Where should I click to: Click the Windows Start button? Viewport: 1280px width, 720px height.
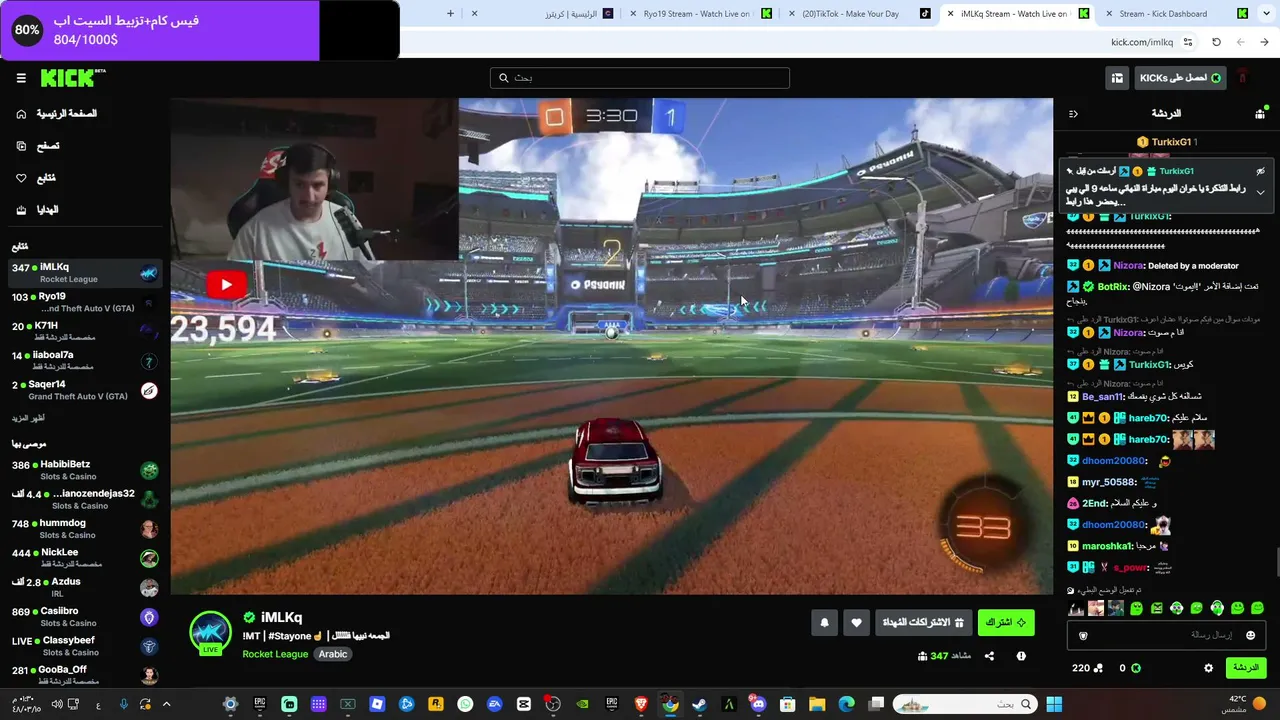pyautogui.click(x=1054, y=704)
